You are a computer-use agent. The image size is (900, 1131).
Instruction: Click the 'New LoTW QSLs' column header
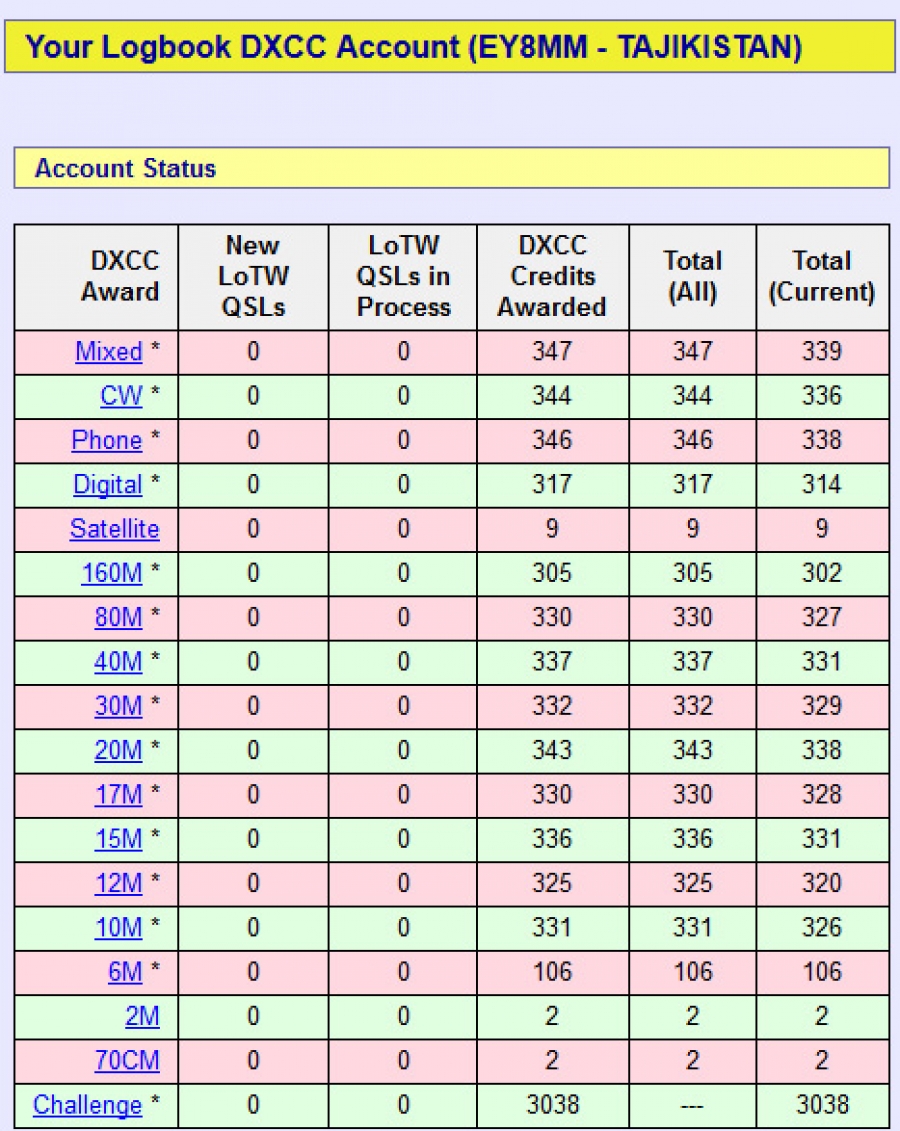click(x=254, y=276)
